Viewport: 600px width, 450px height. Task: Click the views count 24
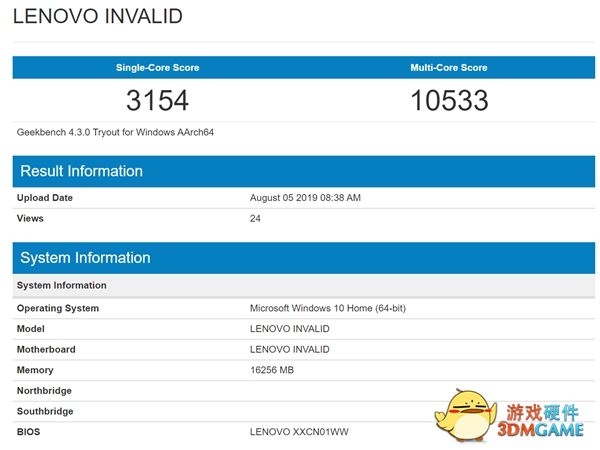point(255,218)
